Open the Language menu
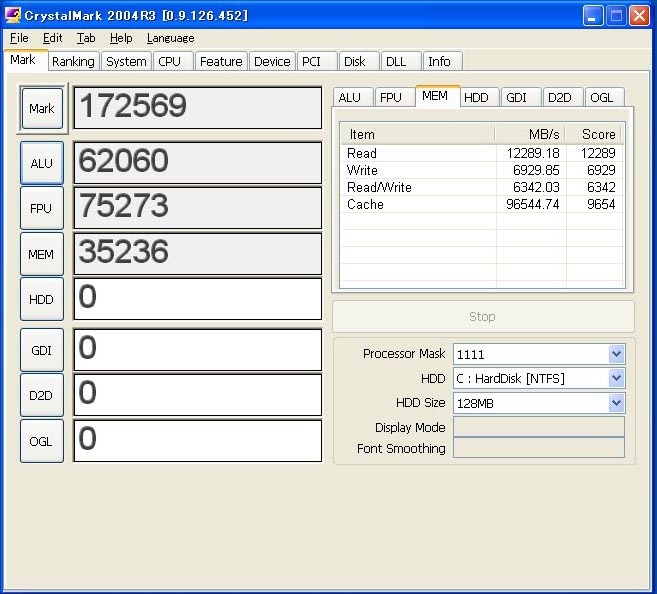Image resolution: width=657 pixels, height=594 pixels. pos(170,38)
